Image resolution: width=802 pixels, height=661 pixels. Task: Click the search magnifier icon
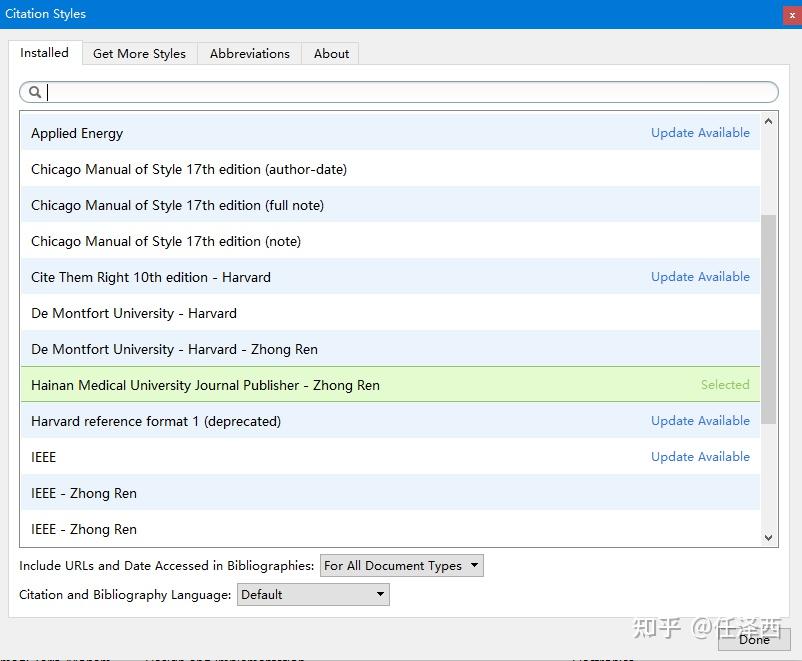click(x=35, y=92)
